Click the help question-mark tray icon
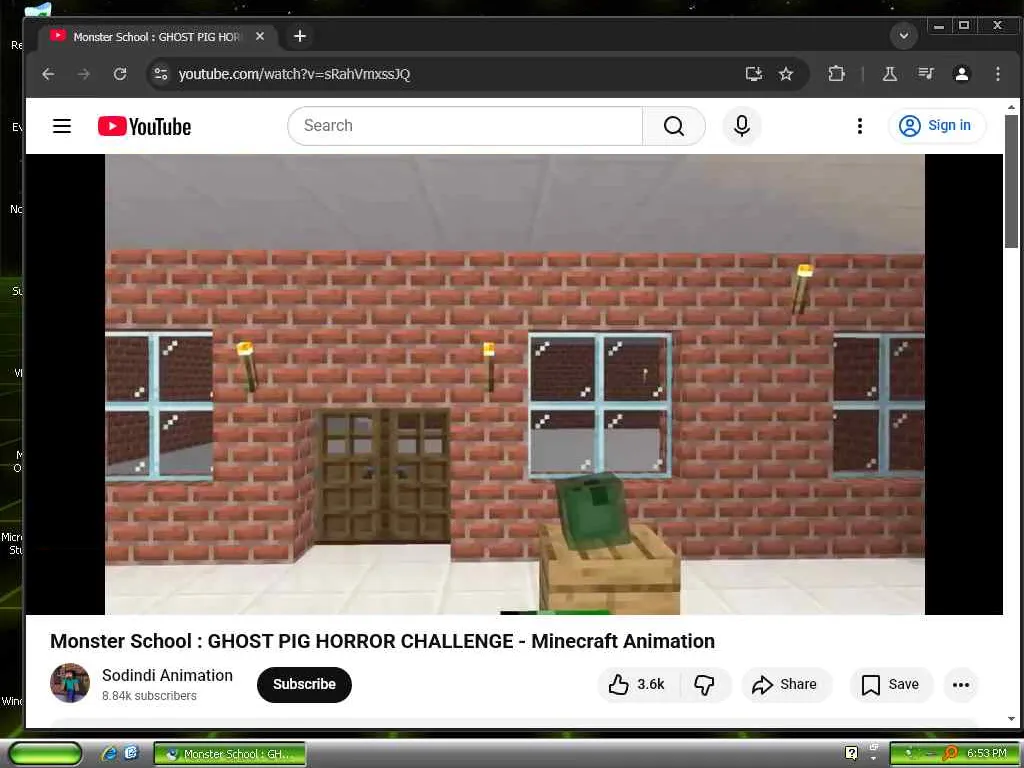1024x768 pixels. point(852,753)
